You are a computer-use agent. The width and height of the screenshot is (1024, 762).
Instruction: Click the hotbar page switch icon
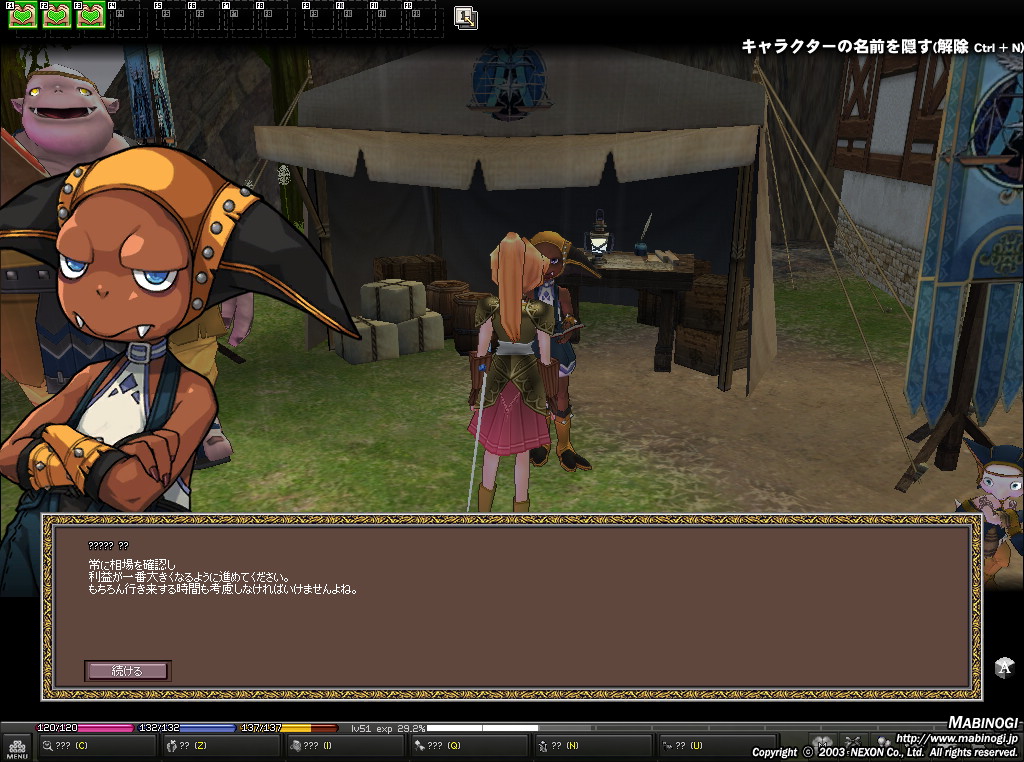pyautogui.click(x=465, y=17)
